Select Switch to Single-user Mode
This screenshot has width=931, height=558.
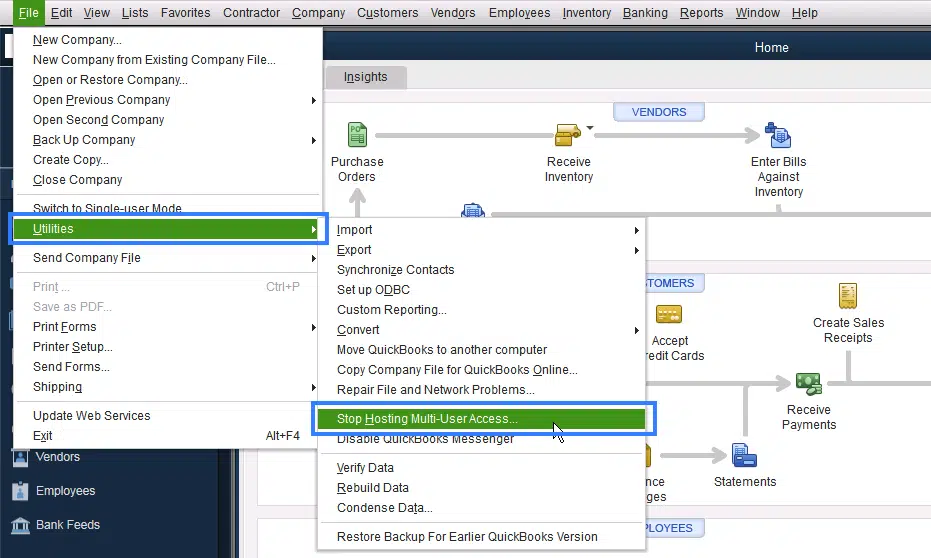tap(107, 208)
